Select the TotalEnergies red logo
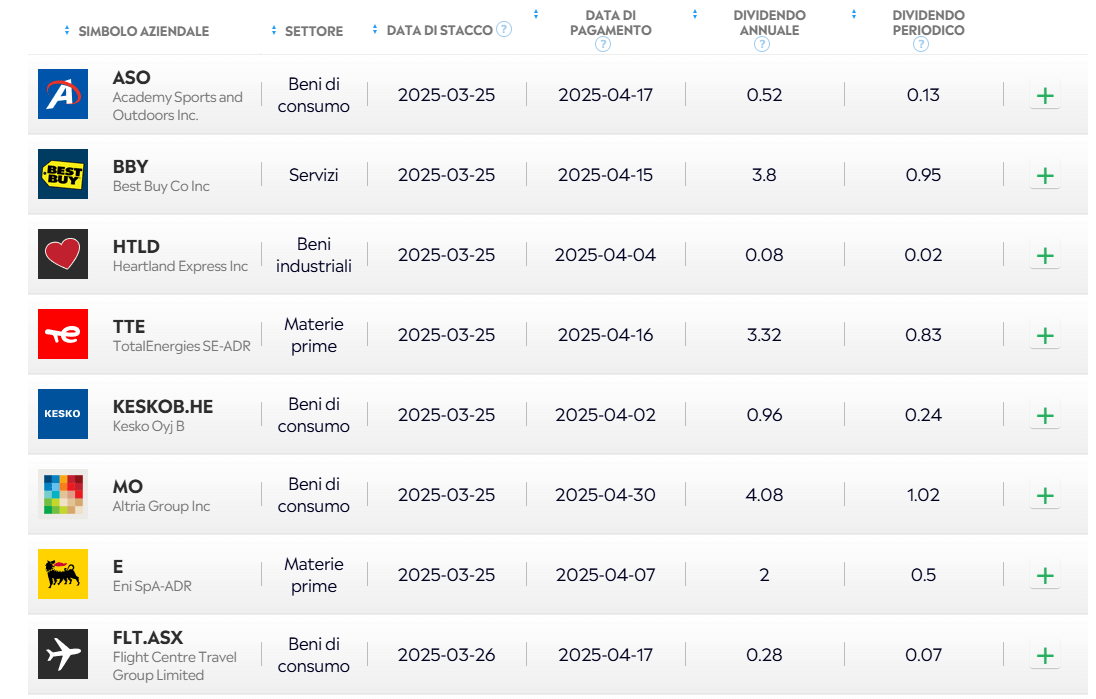 point(63,335)
